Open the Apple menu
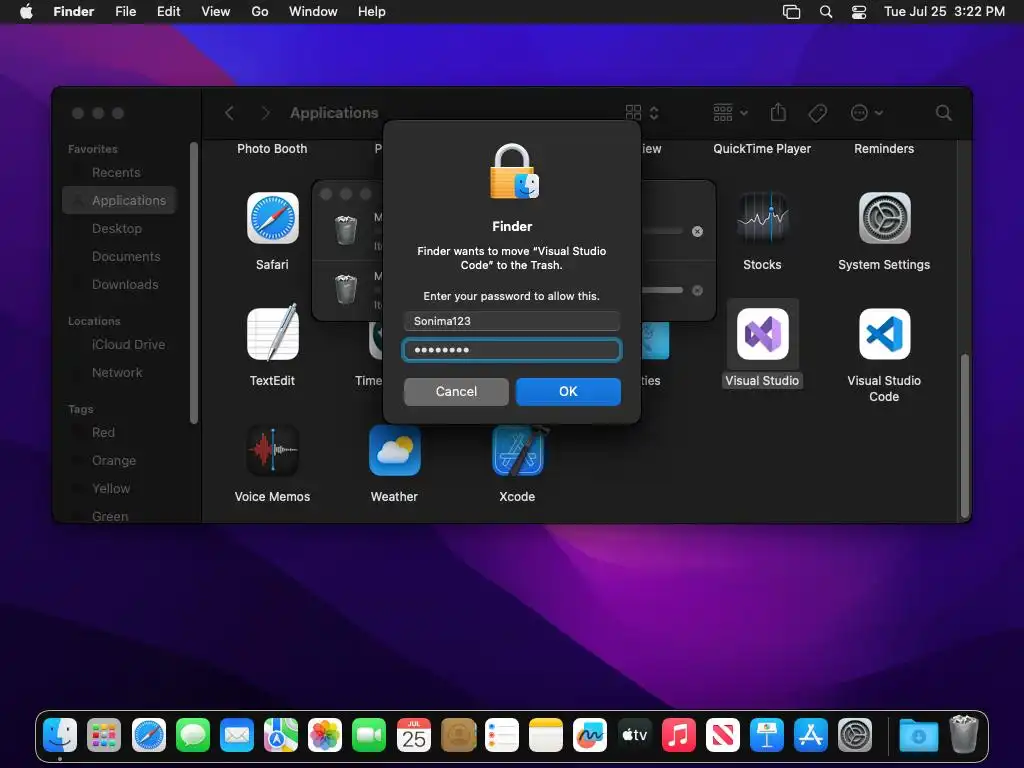Viewport: 1024px width, 768px height. [x=26, y=11]
